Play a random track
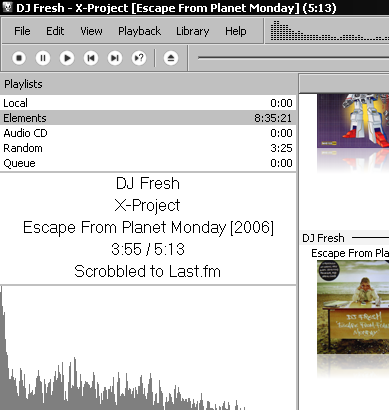The height and width of the screenshot is (410, 389). (139, 58)
